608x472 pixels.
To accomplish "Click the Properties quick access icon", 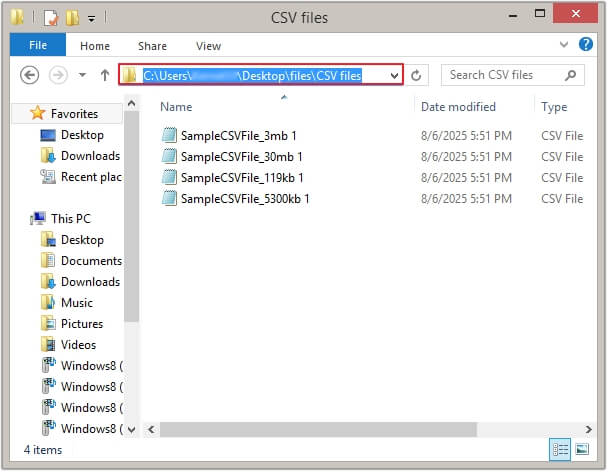I will click(51, 18).
